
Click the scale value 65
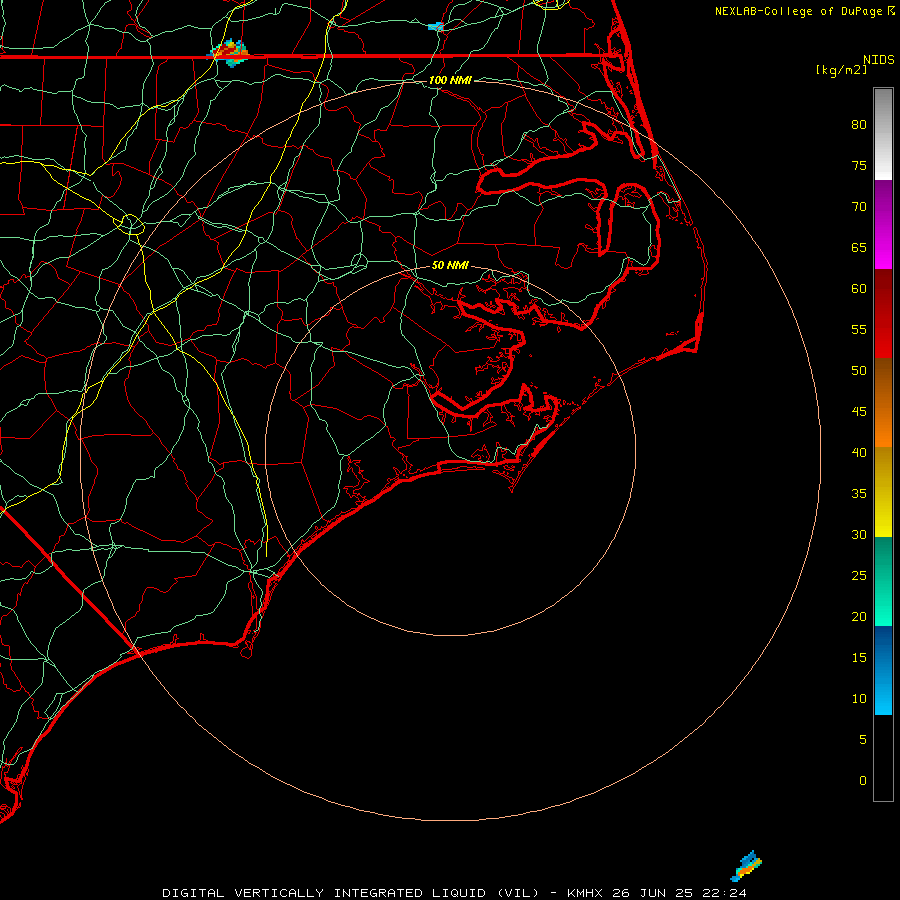(859, 248)
